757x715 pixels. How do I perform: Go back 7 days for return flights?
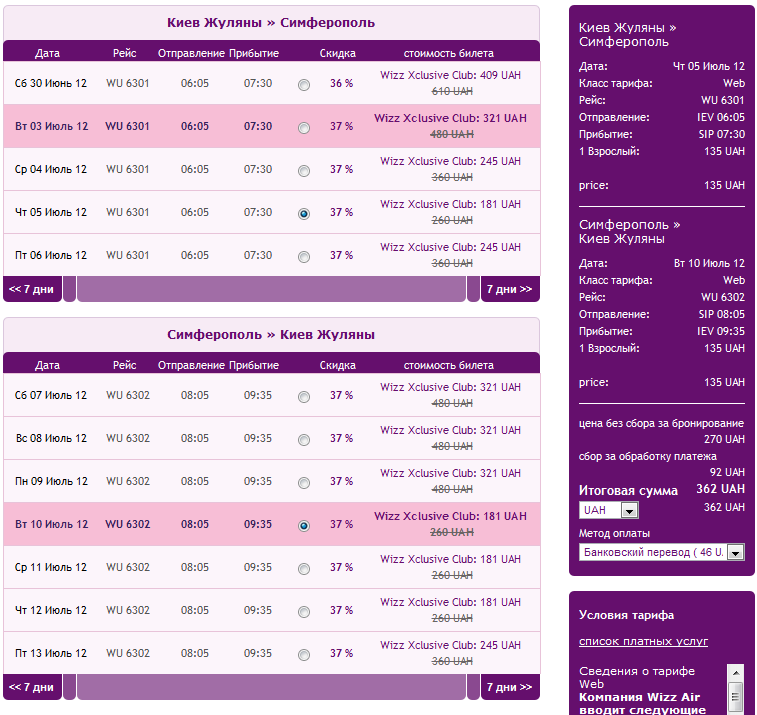tap(32, 687)
